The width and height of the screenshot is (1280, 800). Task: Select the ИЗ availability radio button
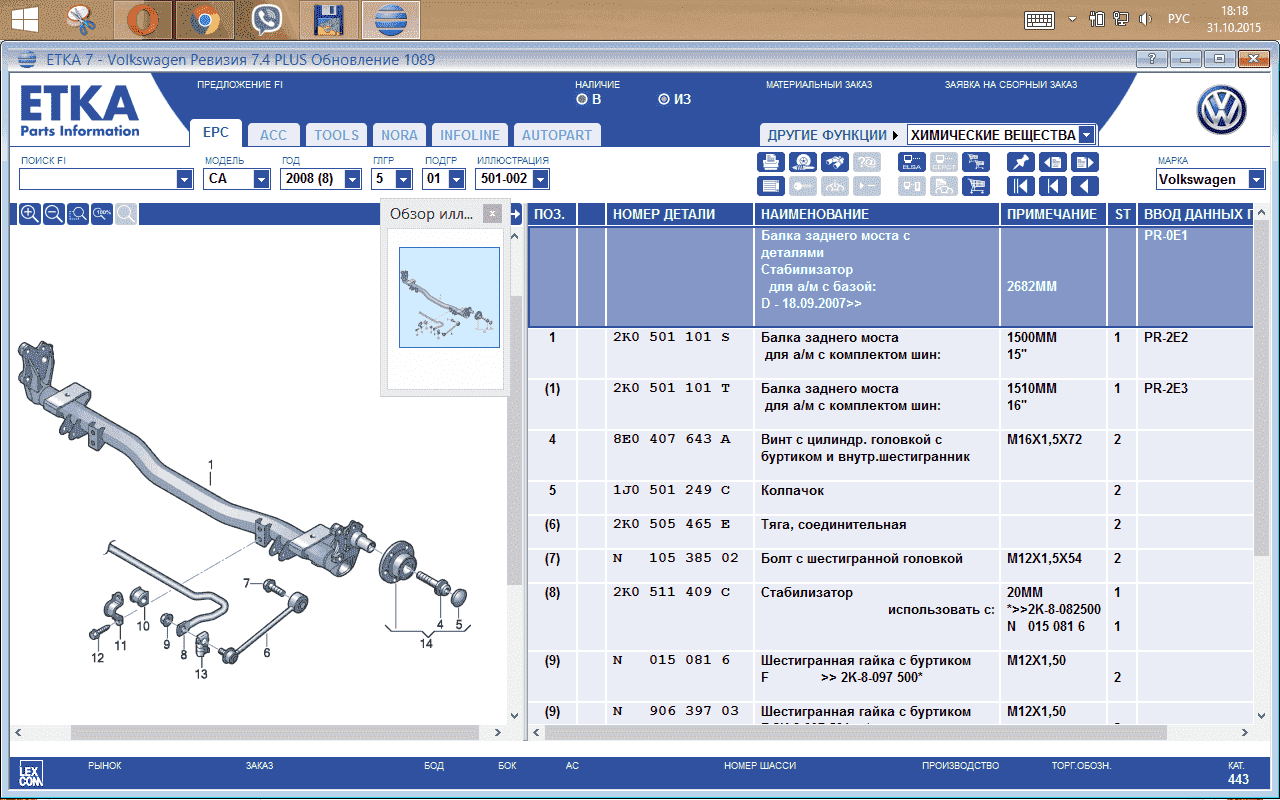point(664,99)
